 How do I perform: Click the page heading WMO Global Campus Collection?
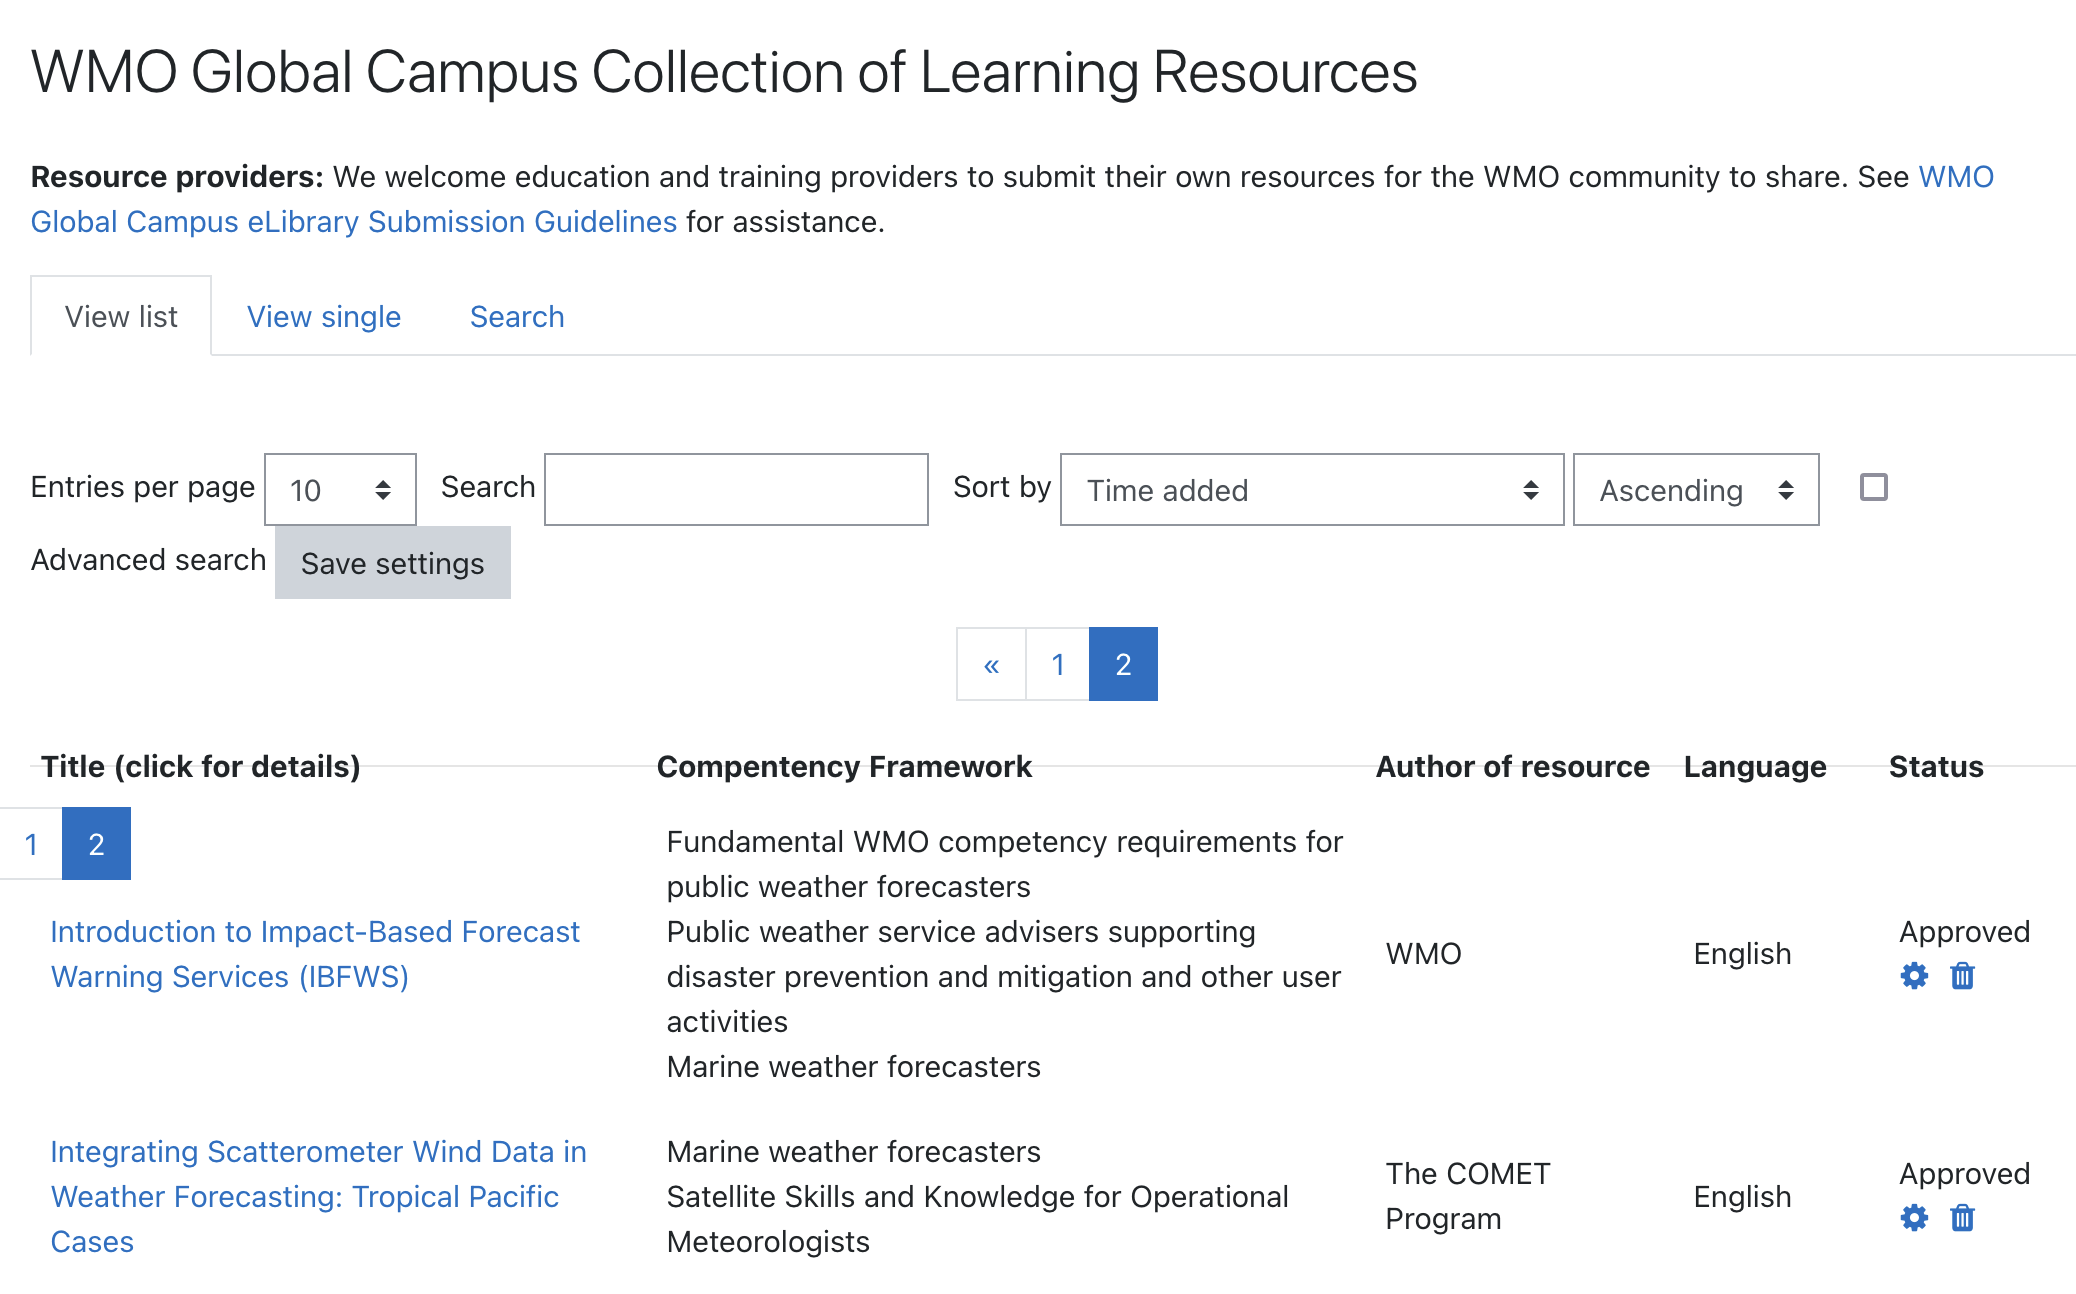pyautogui.click(x=724, y=72)
